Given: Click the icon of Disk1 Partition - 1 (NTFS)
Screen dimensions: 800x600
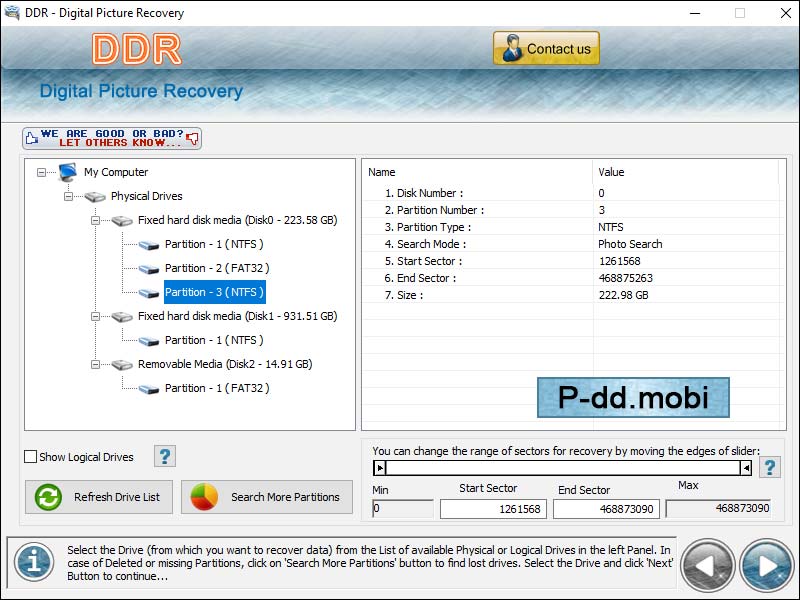Looking at the screenshot, I should pyautogui.click(x=149, y=341).
